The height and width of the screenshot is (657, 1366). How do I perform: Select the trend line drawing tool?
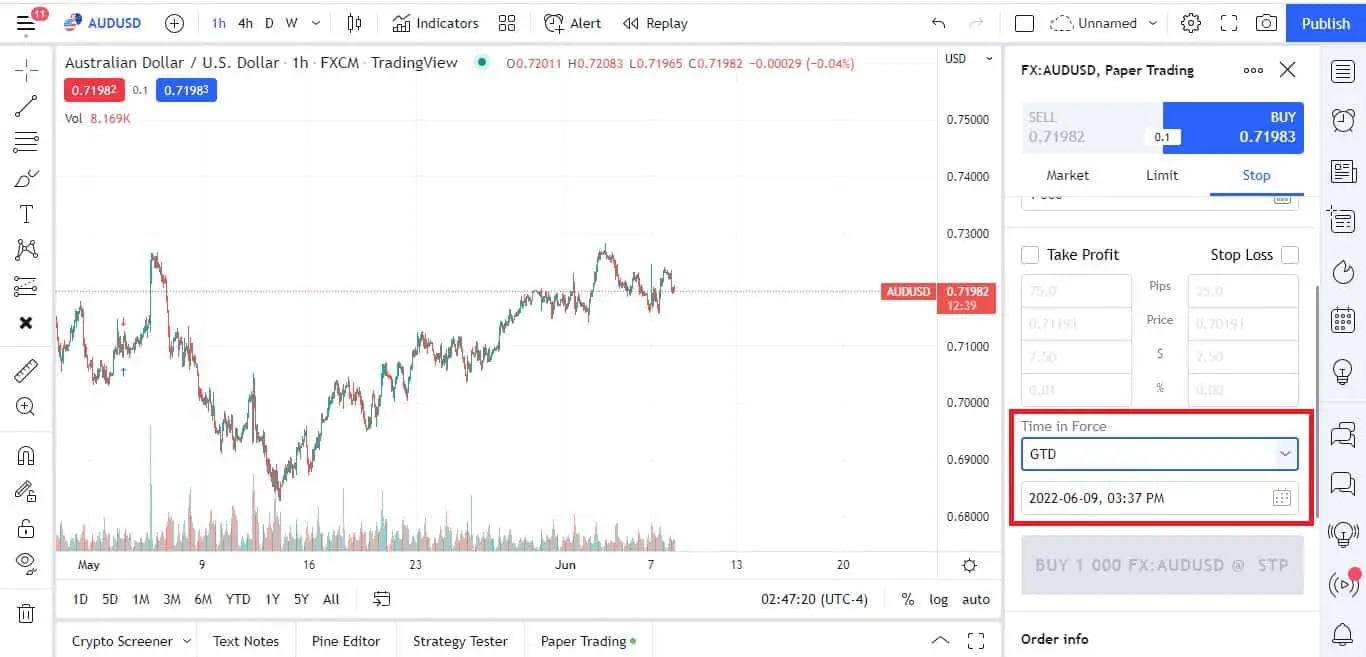click(x=26, y=105)
